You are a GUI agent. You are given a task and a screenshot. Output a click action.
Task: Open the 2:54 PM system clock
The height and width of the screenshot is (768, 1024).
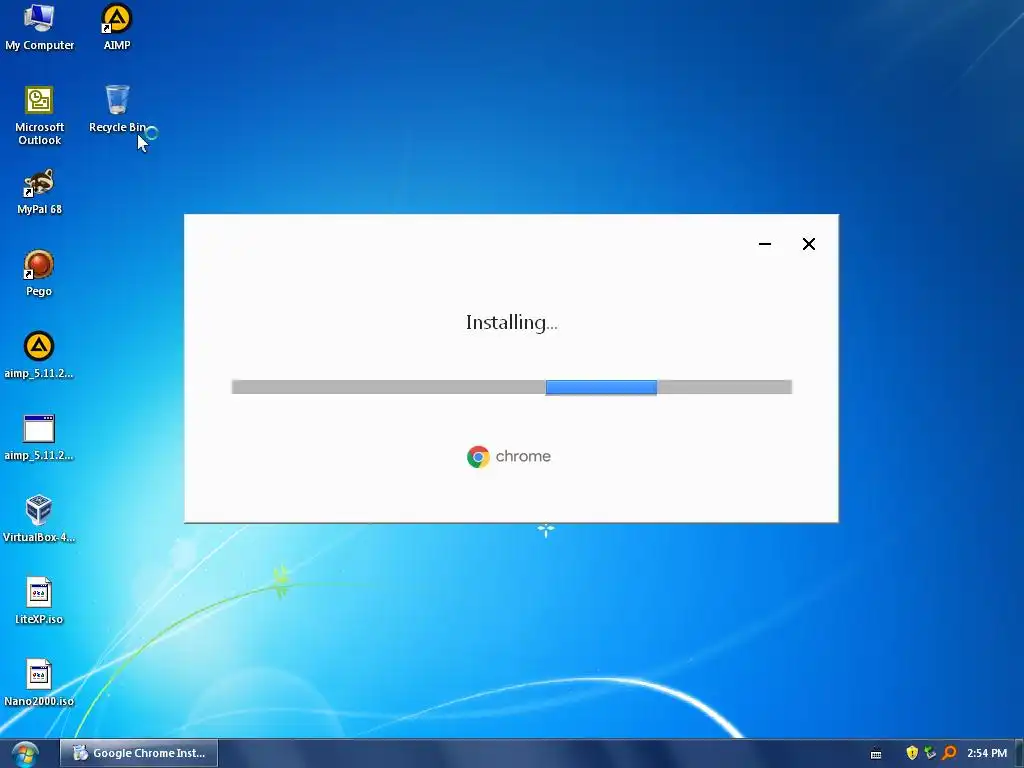pyautogui.click(x=987, y=753)
